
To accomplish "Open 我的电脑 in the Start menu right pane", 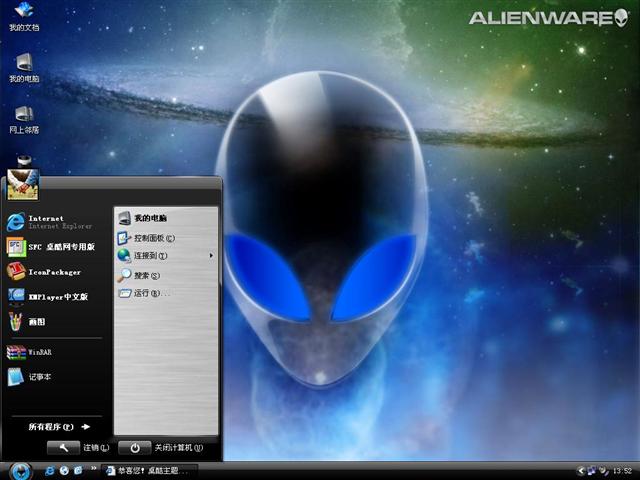I will coord(150,218).
